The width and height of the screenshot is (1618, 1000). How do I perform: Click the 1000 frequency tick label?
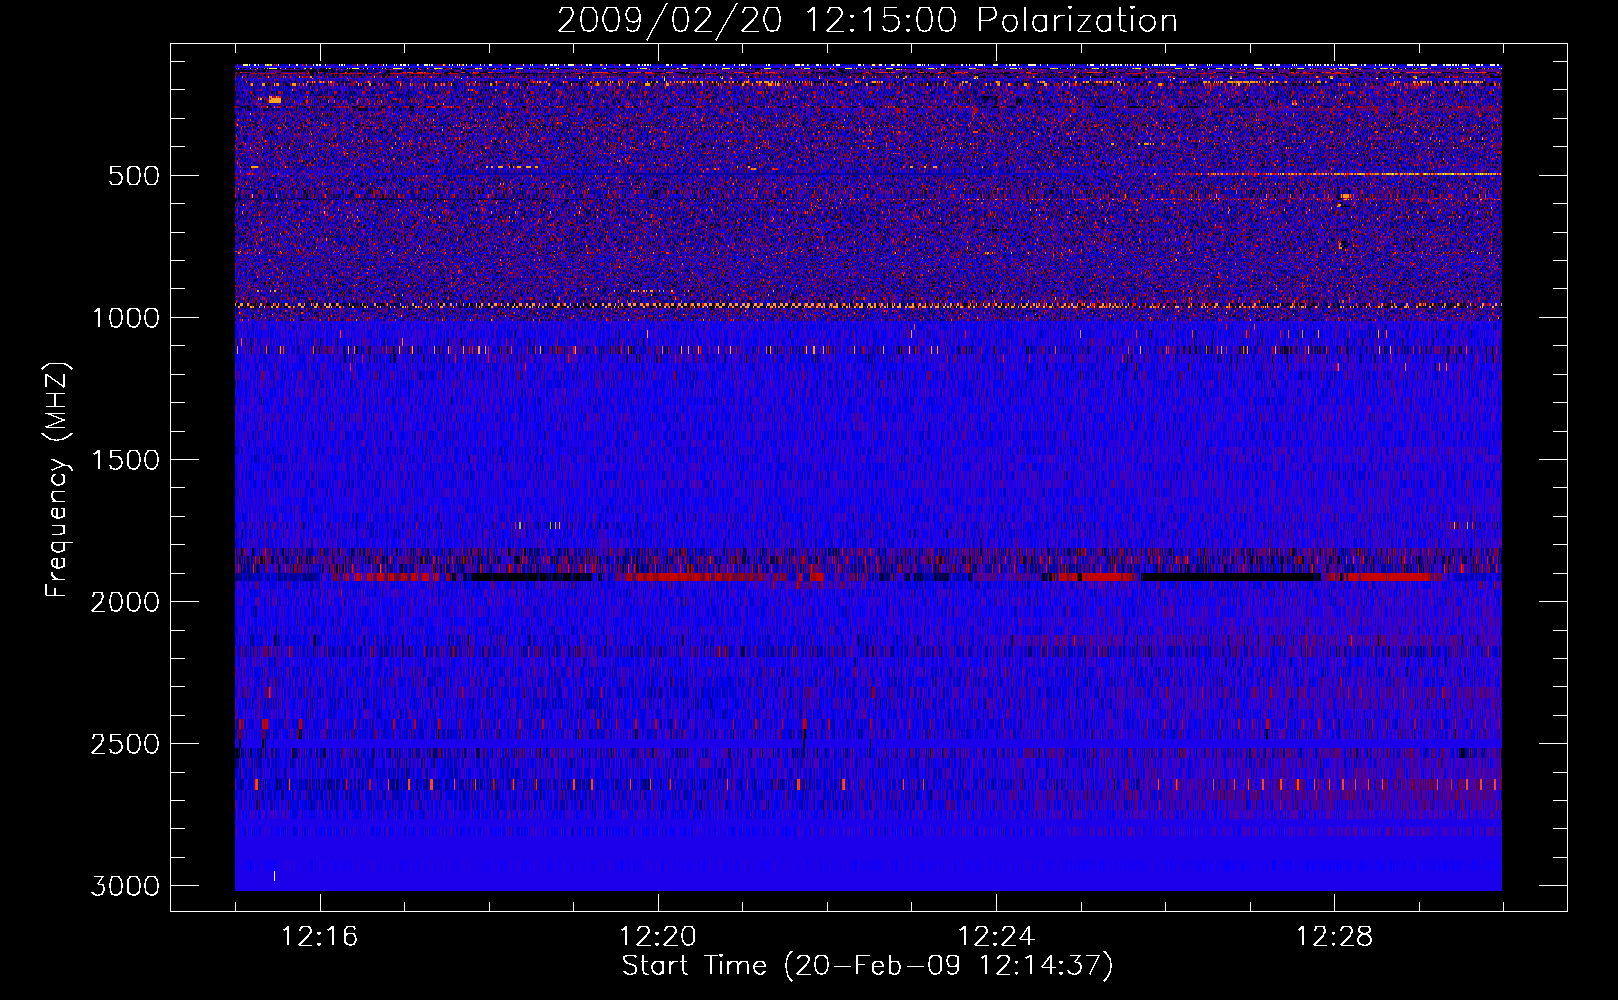[125, 318]
